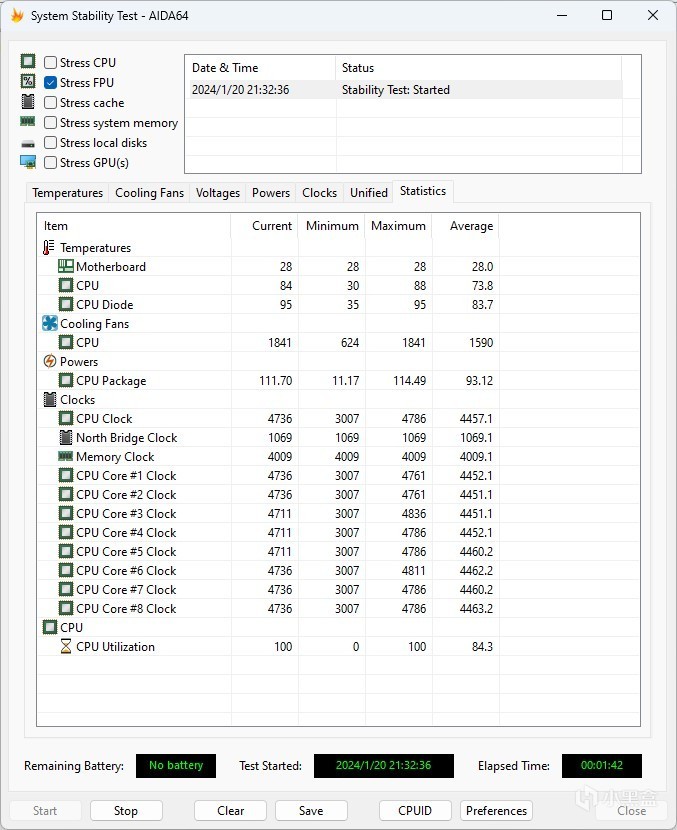
Task: Open the Powers tab
Action: pos(270,193)
